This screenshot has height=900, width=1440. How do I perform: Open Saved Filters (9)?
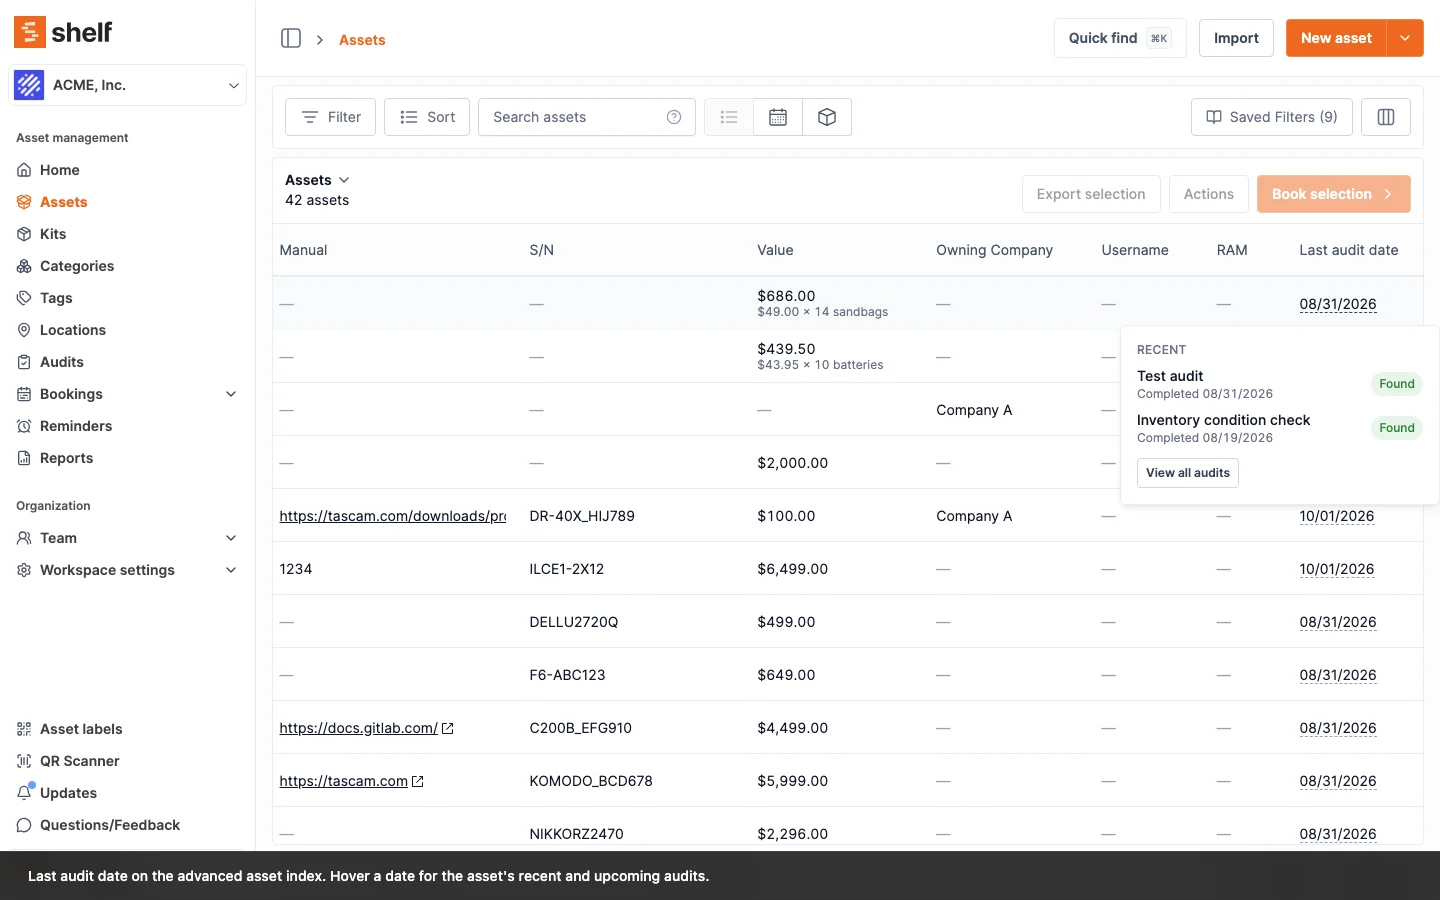click(x=1272, y=117)
